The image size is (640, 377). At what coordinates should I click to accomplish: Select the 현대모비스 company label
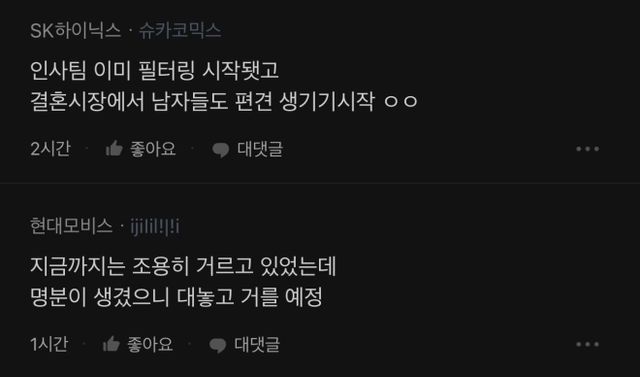pyautogui.click(x=71, y=226)
